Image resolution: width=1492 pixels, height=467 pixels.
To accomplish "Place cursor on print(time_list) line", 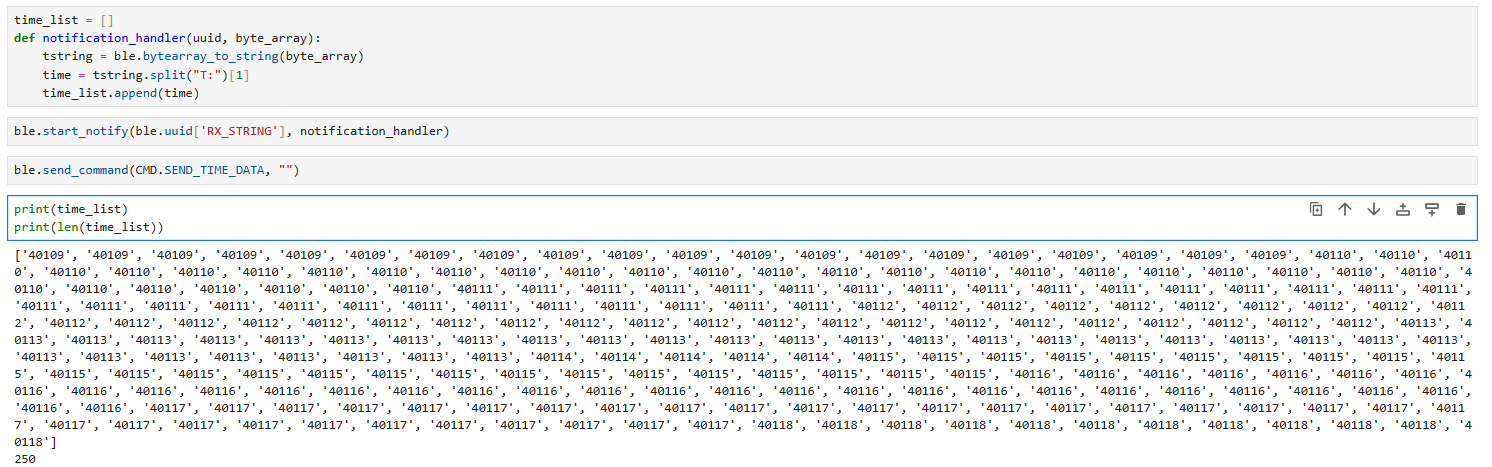I will (x=71, y=209).
